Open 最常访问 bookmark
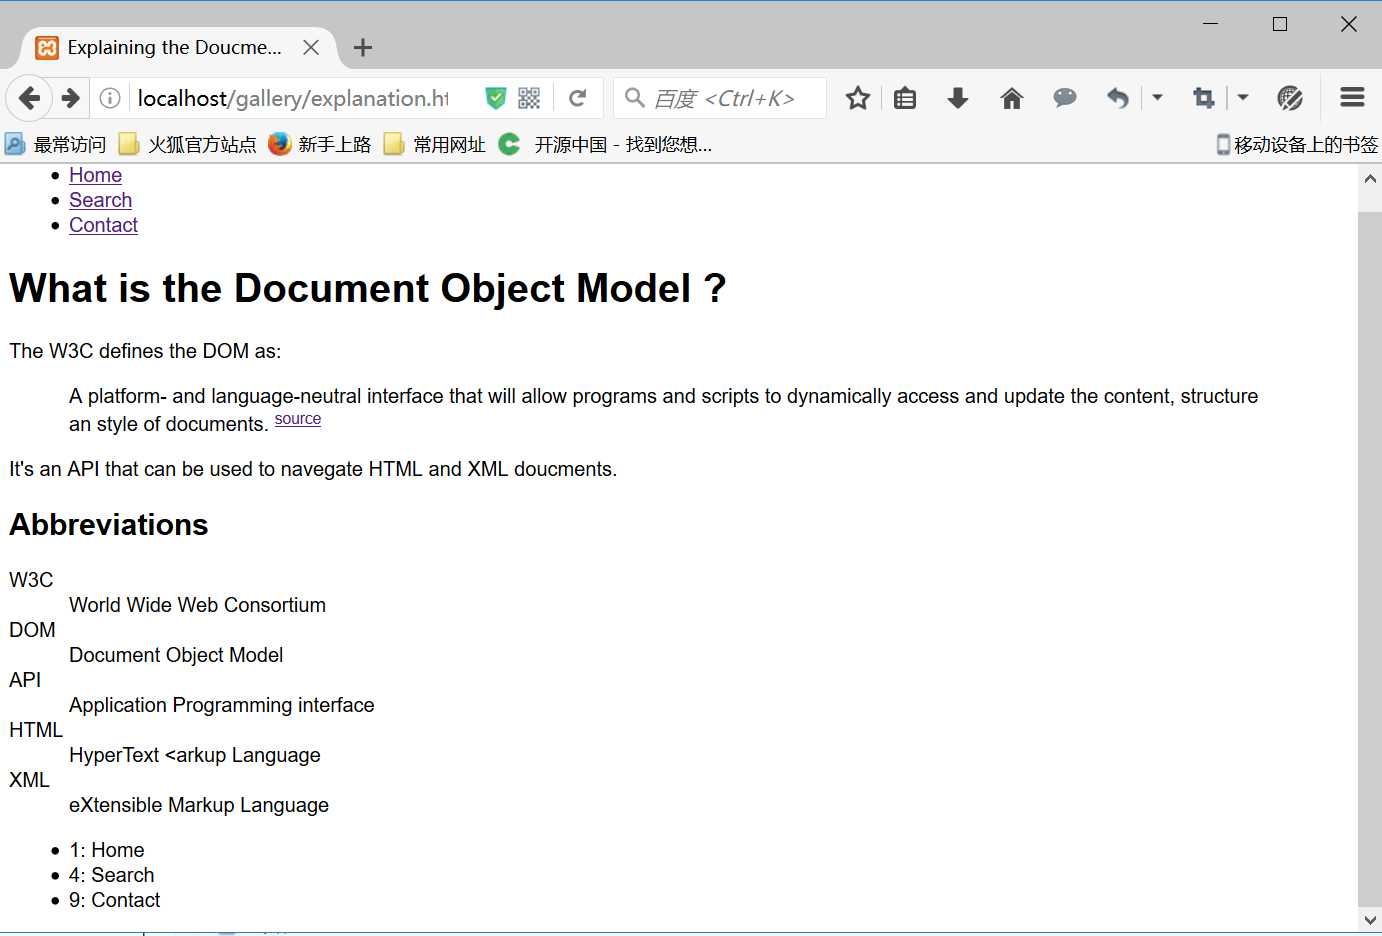The image size is (1382, 936). [55, 144]
